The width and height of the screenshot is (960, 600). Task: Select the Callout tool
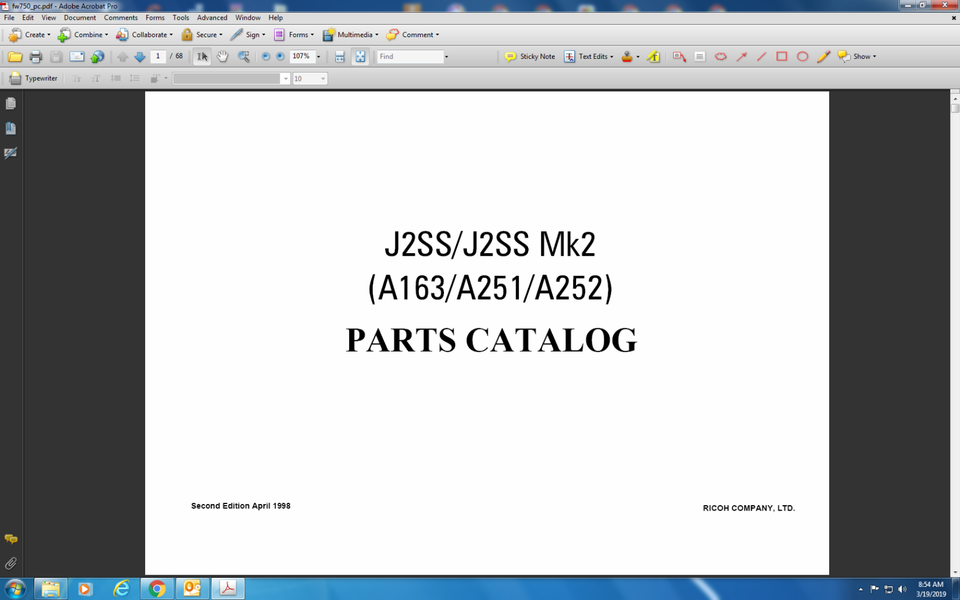coord(679,57)
